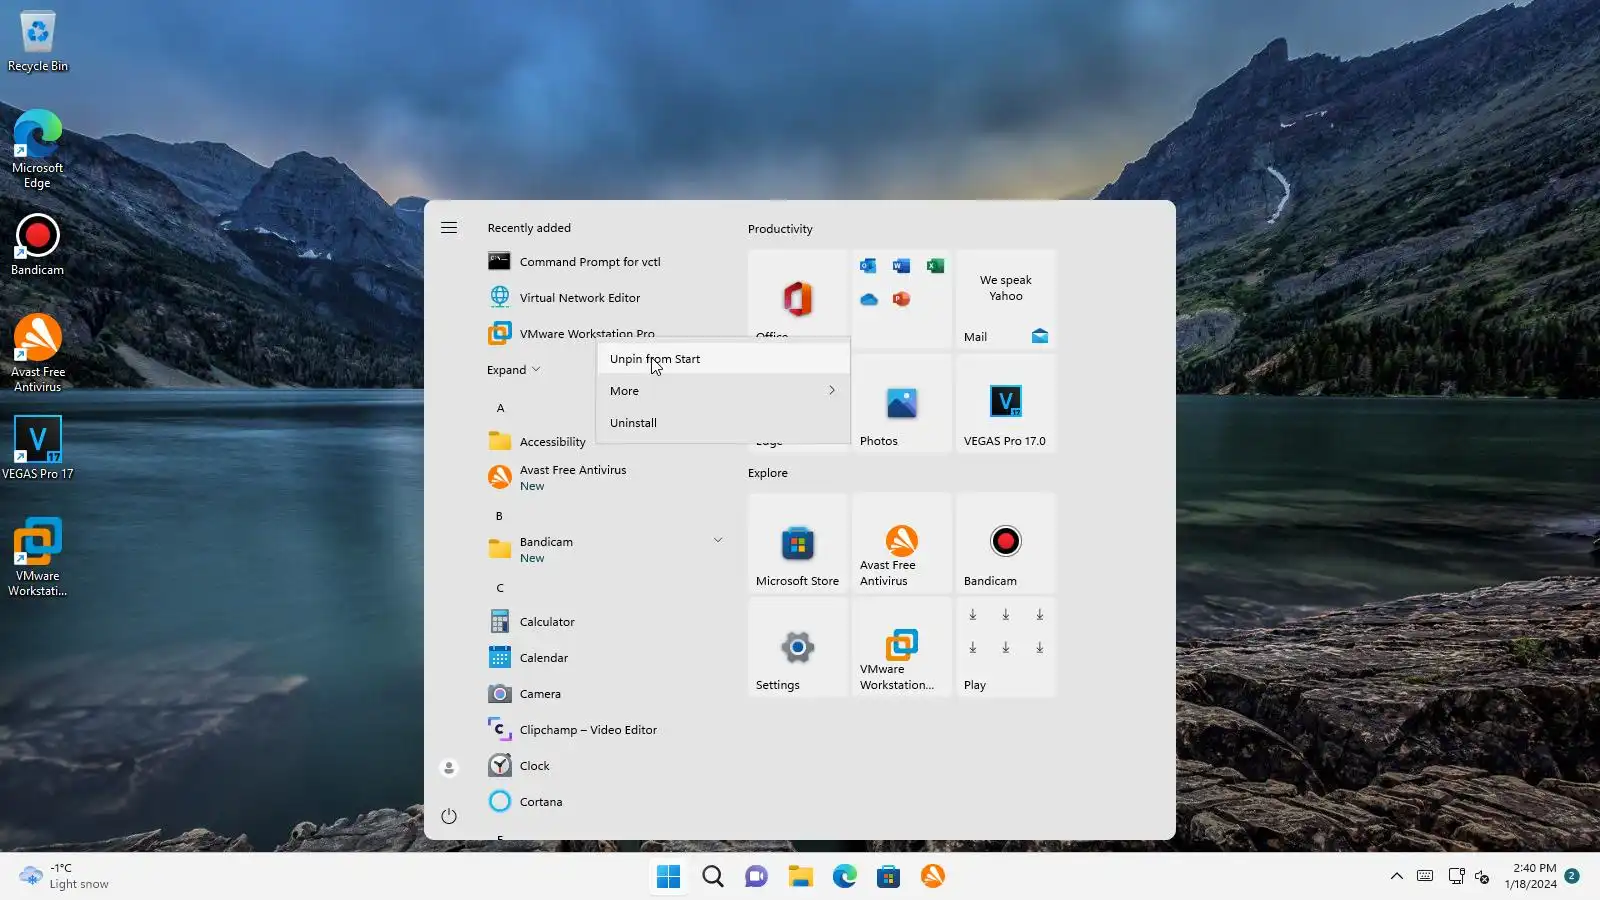Viewport: 1600px width, 900px height.
Task: Open Clipchamp – Video Editor from the app list
Action: pos(604,730)
